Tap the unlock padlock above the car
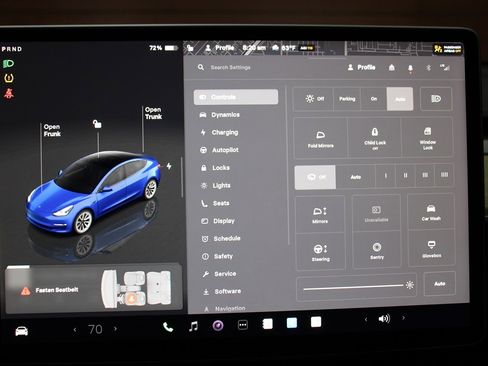The width and height of the screenshot is (488, 366). 97,124
